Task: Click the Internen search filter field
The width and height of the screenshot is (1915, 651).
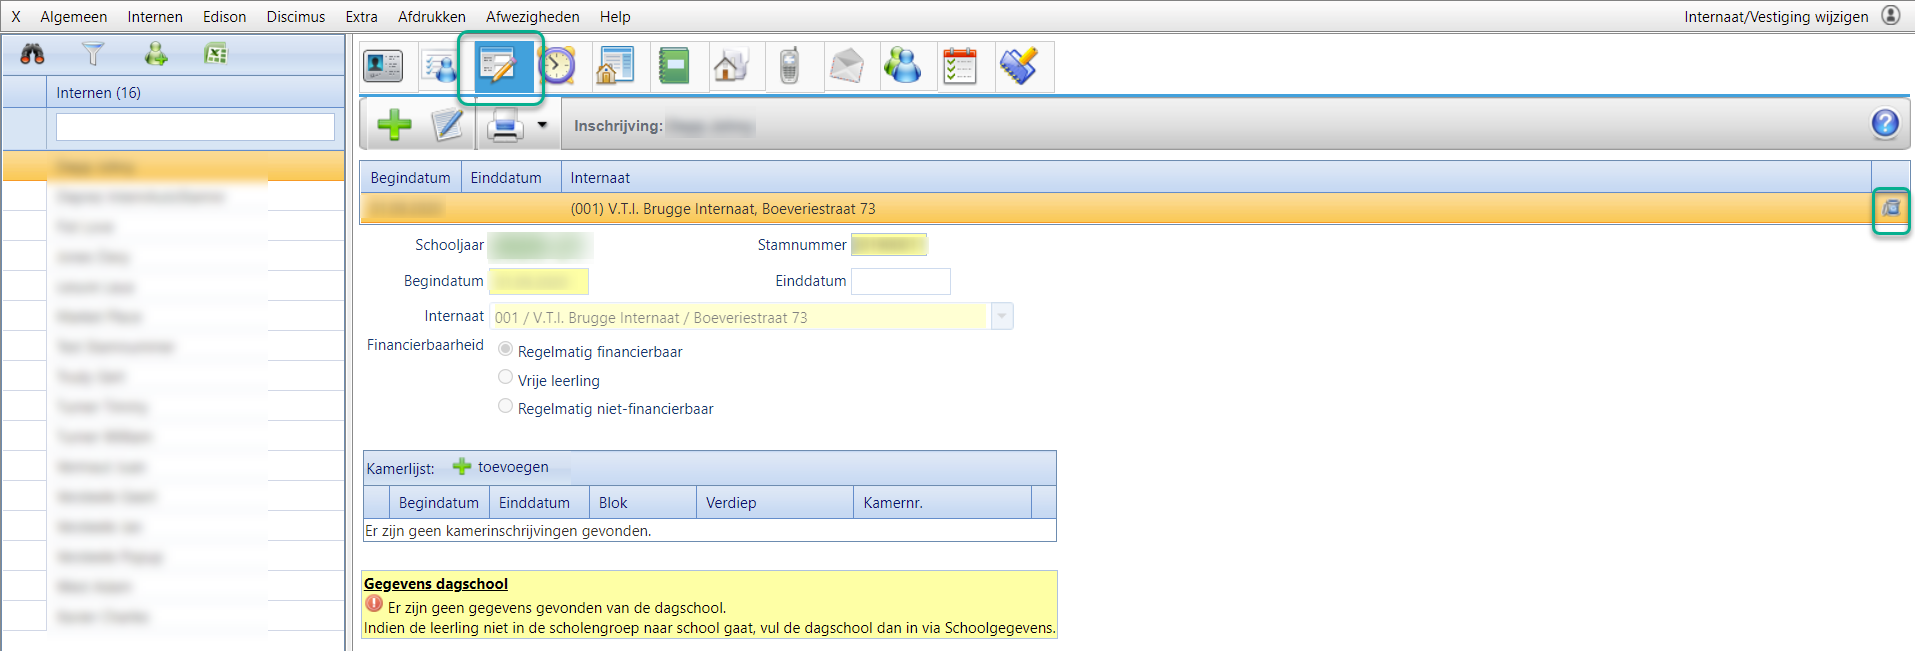Action: tap(195, 127)
